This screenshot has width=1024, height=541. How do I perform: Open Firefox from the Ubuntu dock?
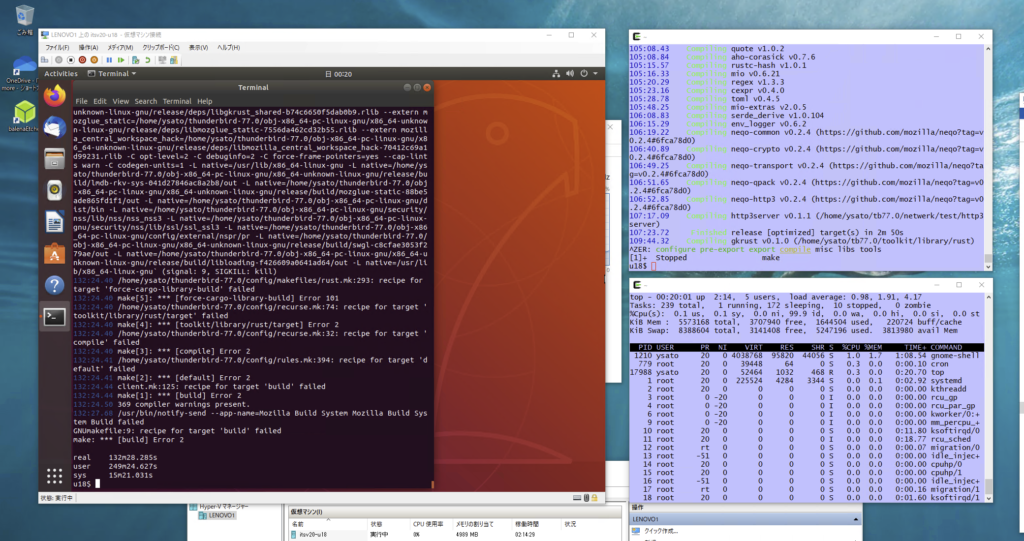pos(54,95)
